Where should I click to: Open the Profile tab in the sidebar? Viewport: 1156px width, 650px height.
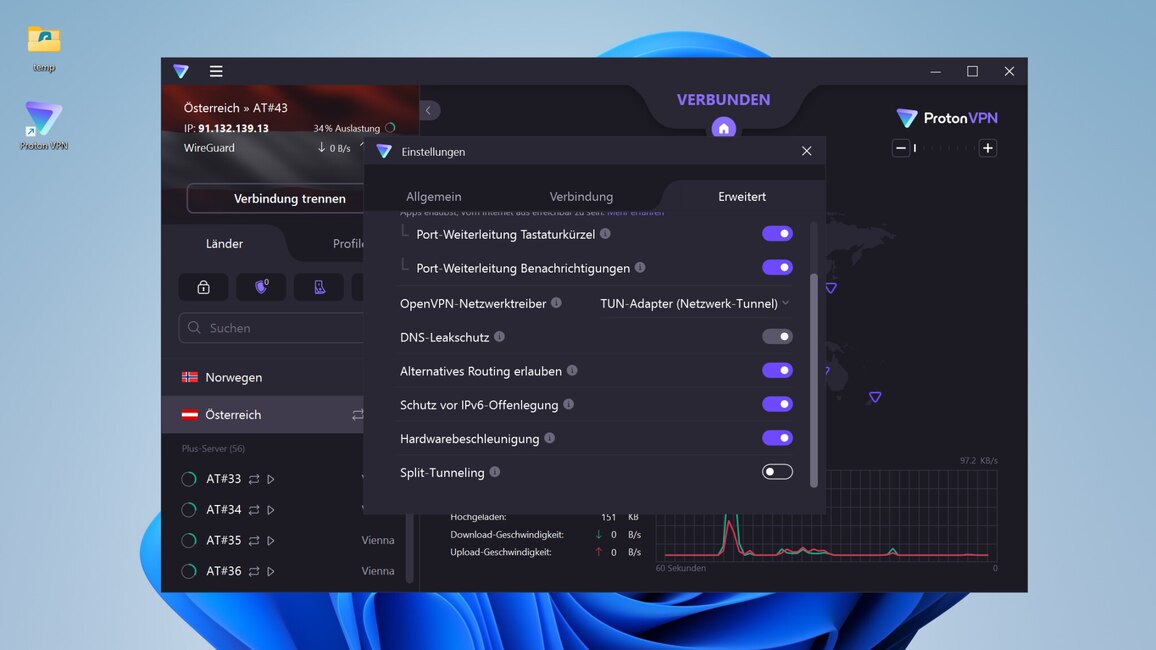[348, 243]
